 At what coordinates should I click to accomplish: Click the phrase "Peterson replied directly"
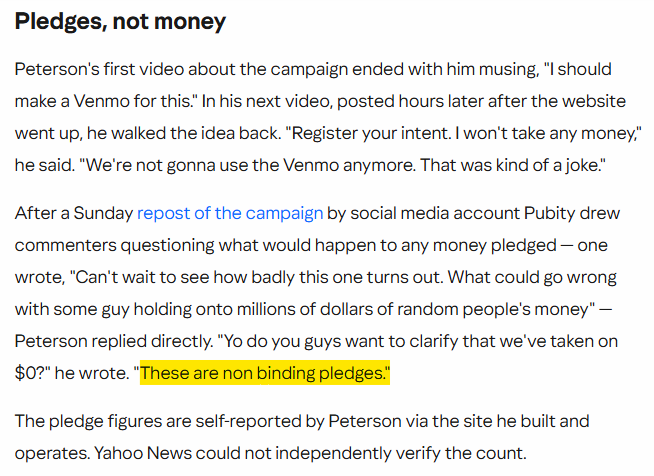[113, 342]
